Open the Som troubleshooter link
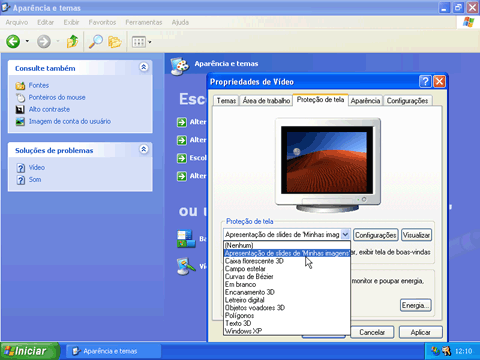 35,179
